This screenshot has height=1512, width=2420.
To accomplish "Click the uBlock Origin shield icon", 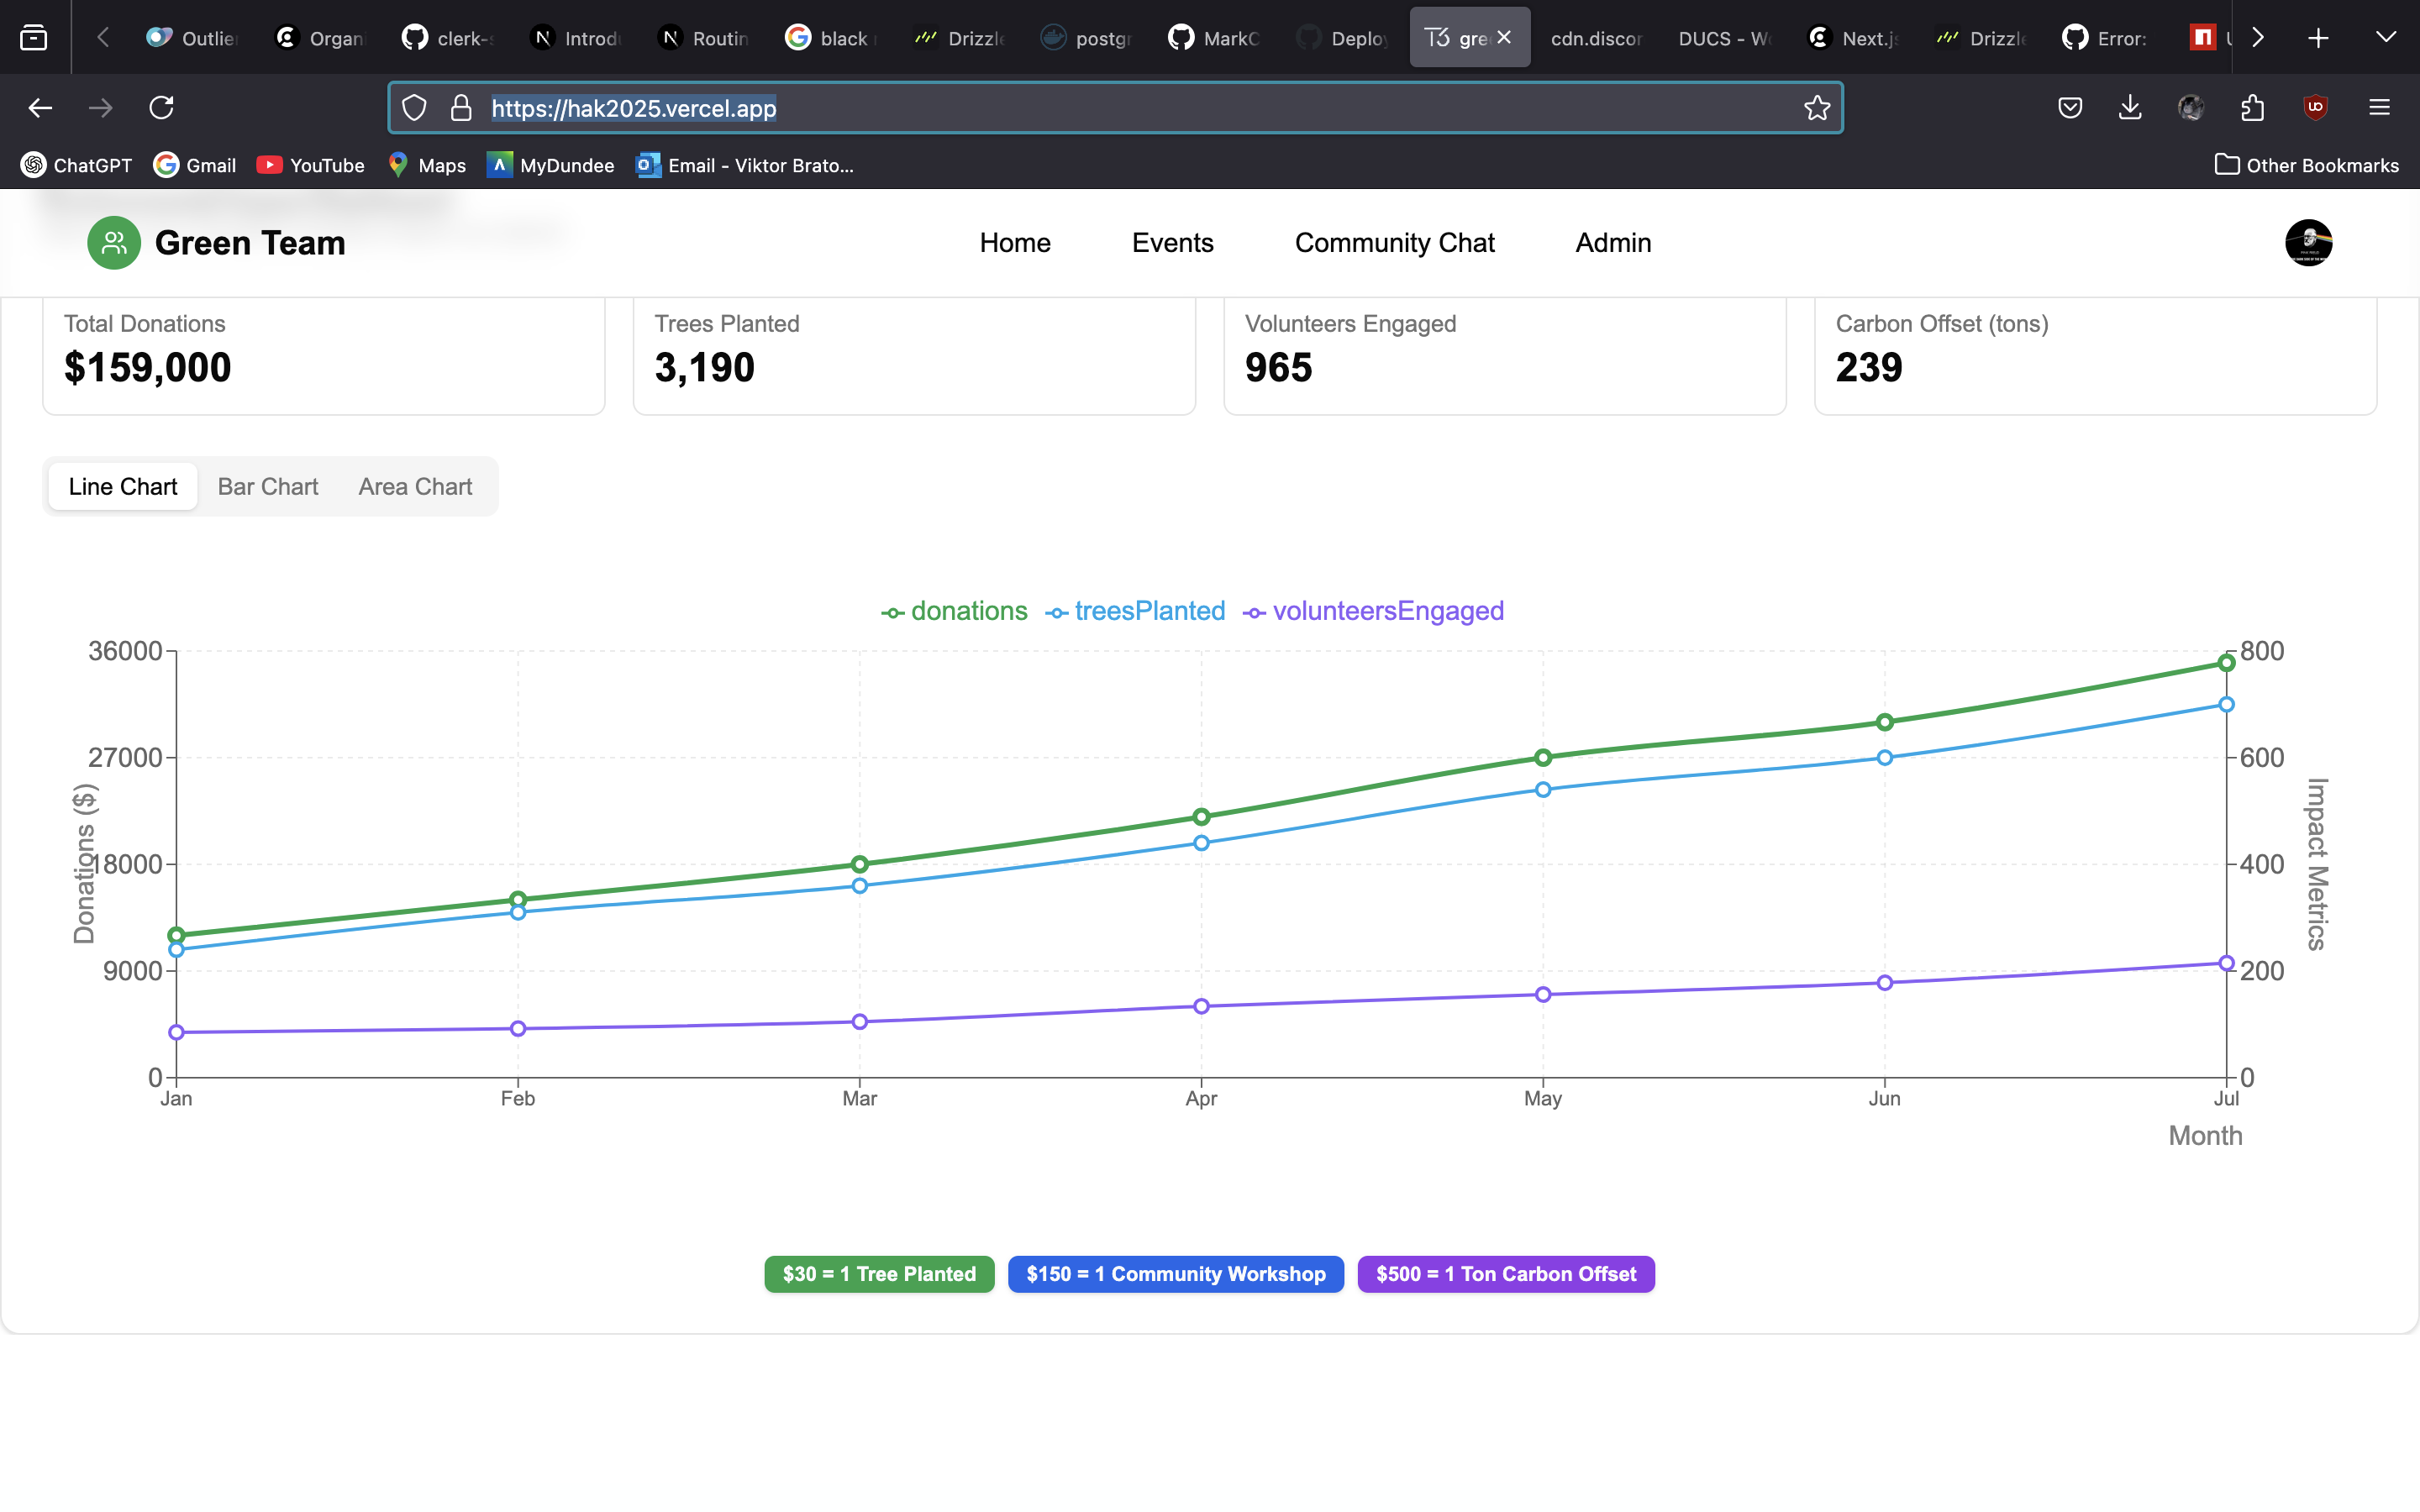I will tap(2315, 107).
